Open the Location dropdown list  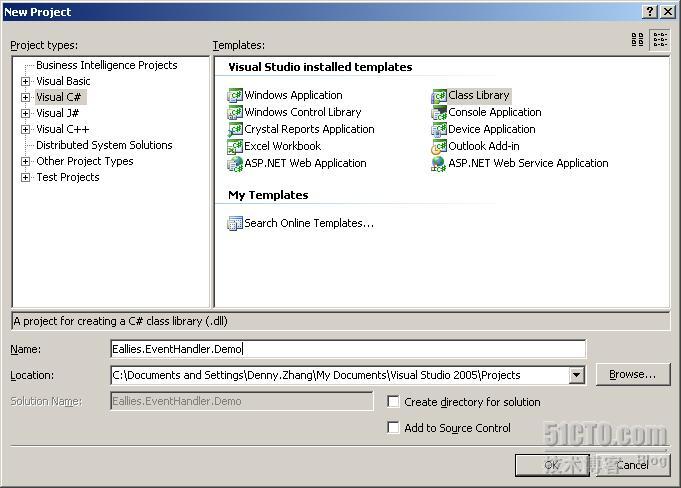(x=576, y=375)
